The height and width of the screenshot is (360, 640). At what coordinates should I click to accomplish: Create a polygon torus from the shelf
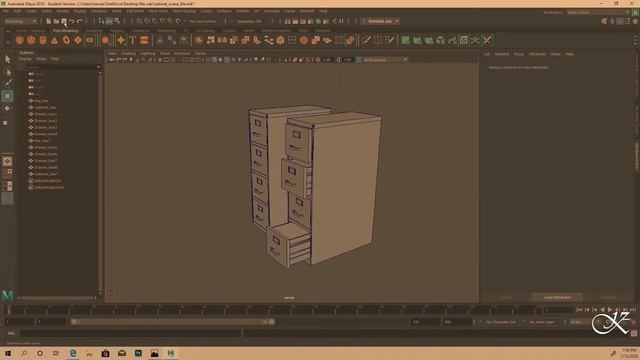pos(66,40)
